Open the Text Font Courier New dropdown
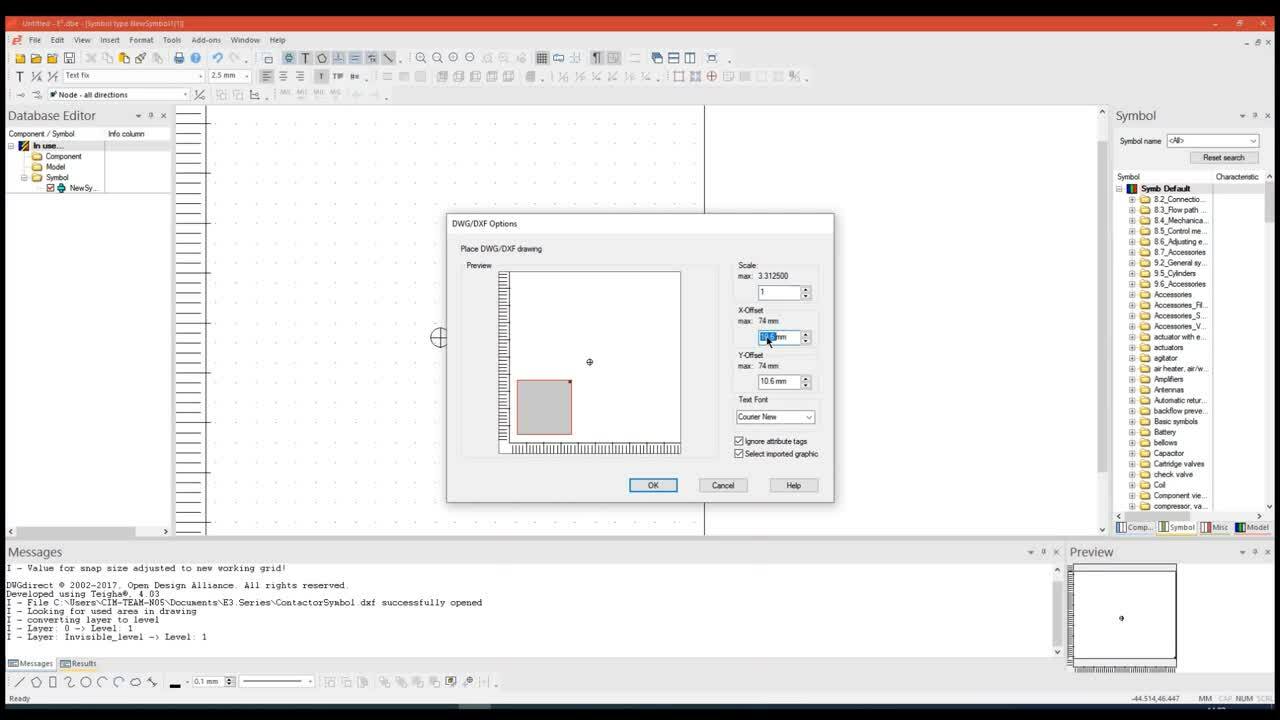The height and width of the screenshot is (720, 1280). point(776,417)
